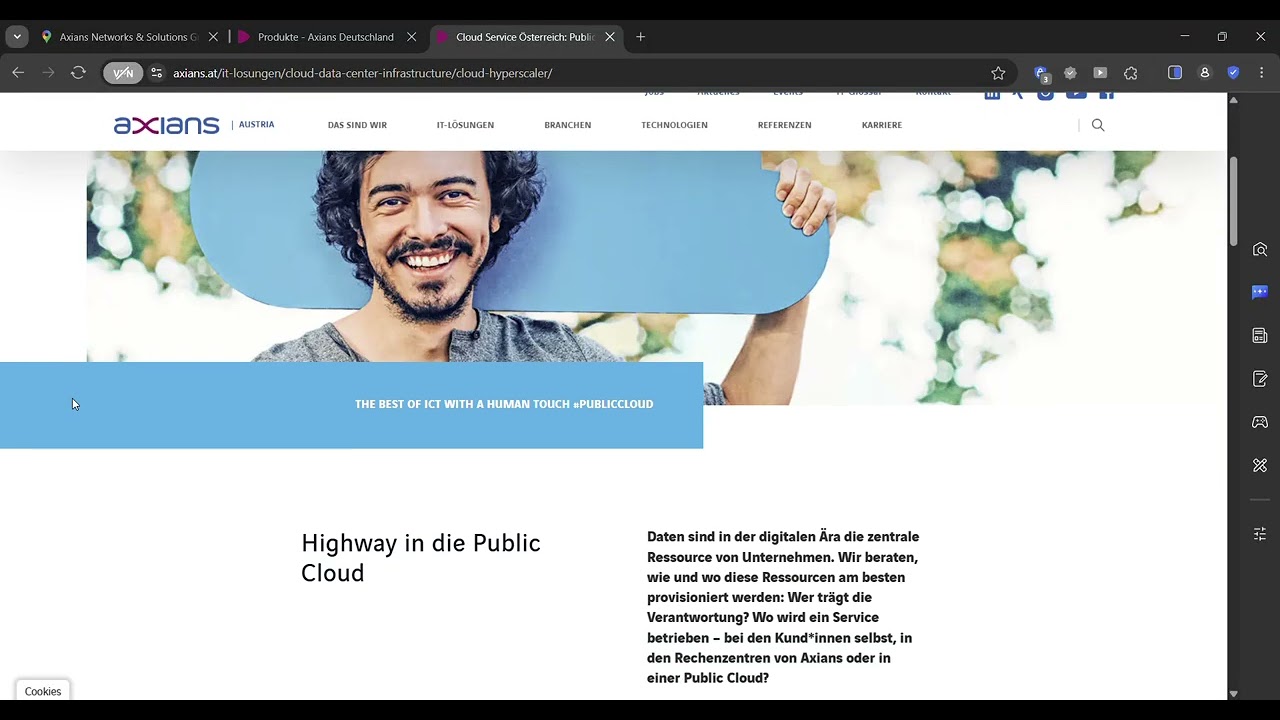Close the Axians Networks & Solutions tab
This screenshot has width=1280, height=720.
(x=213, y=37)
